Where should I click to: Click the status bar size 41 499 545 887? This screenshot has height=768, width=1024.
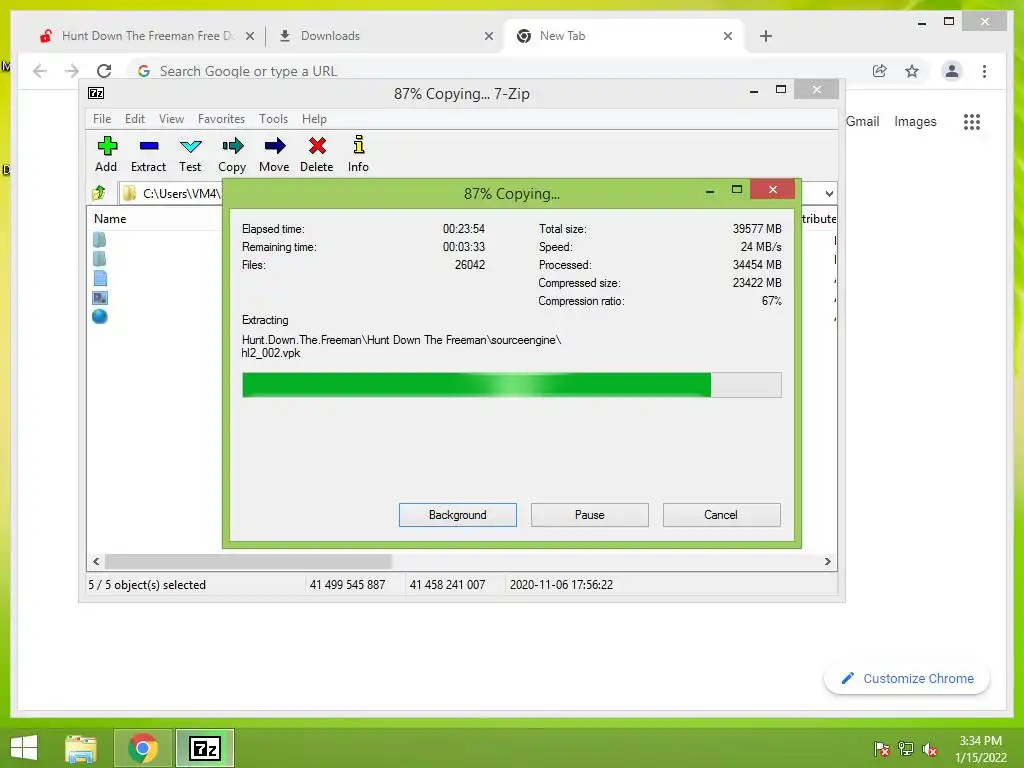click(x=347, y=584)
